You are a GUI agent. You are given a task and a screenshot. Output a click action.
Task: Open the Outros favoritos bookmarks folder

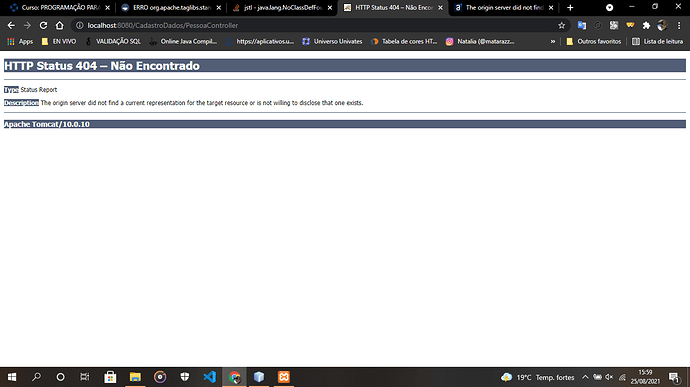click(x=594, y=41)
